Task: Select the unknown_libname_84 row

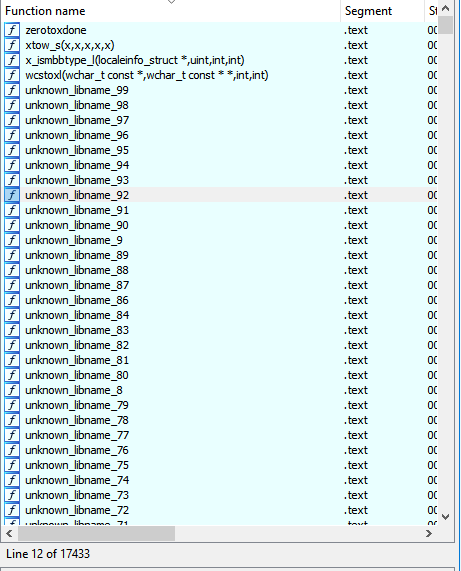Action: (x=220, y=315)
